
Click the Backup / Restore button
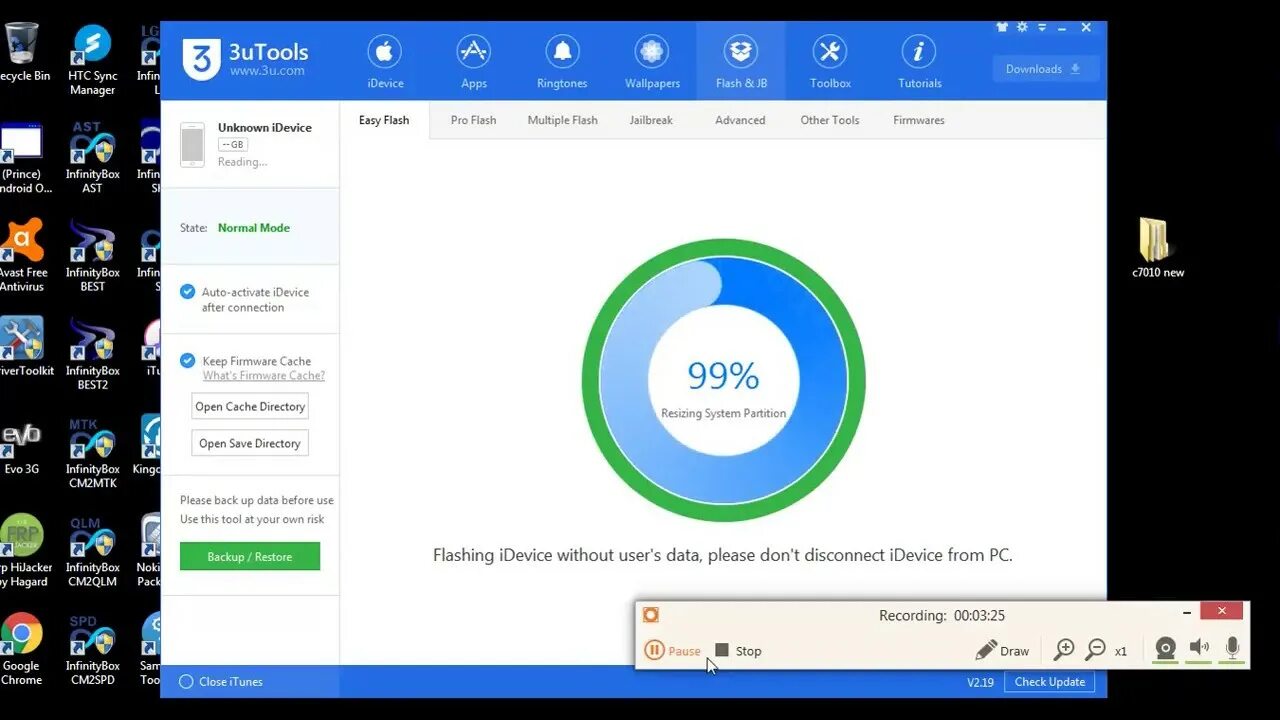250,557
